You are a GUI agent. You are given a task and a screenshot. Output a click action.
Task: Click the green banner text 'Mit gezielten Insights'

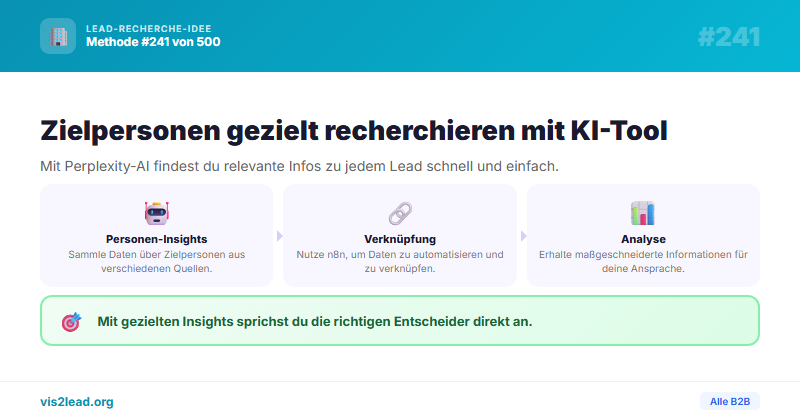pyautogui.click(x=315, y=322)
